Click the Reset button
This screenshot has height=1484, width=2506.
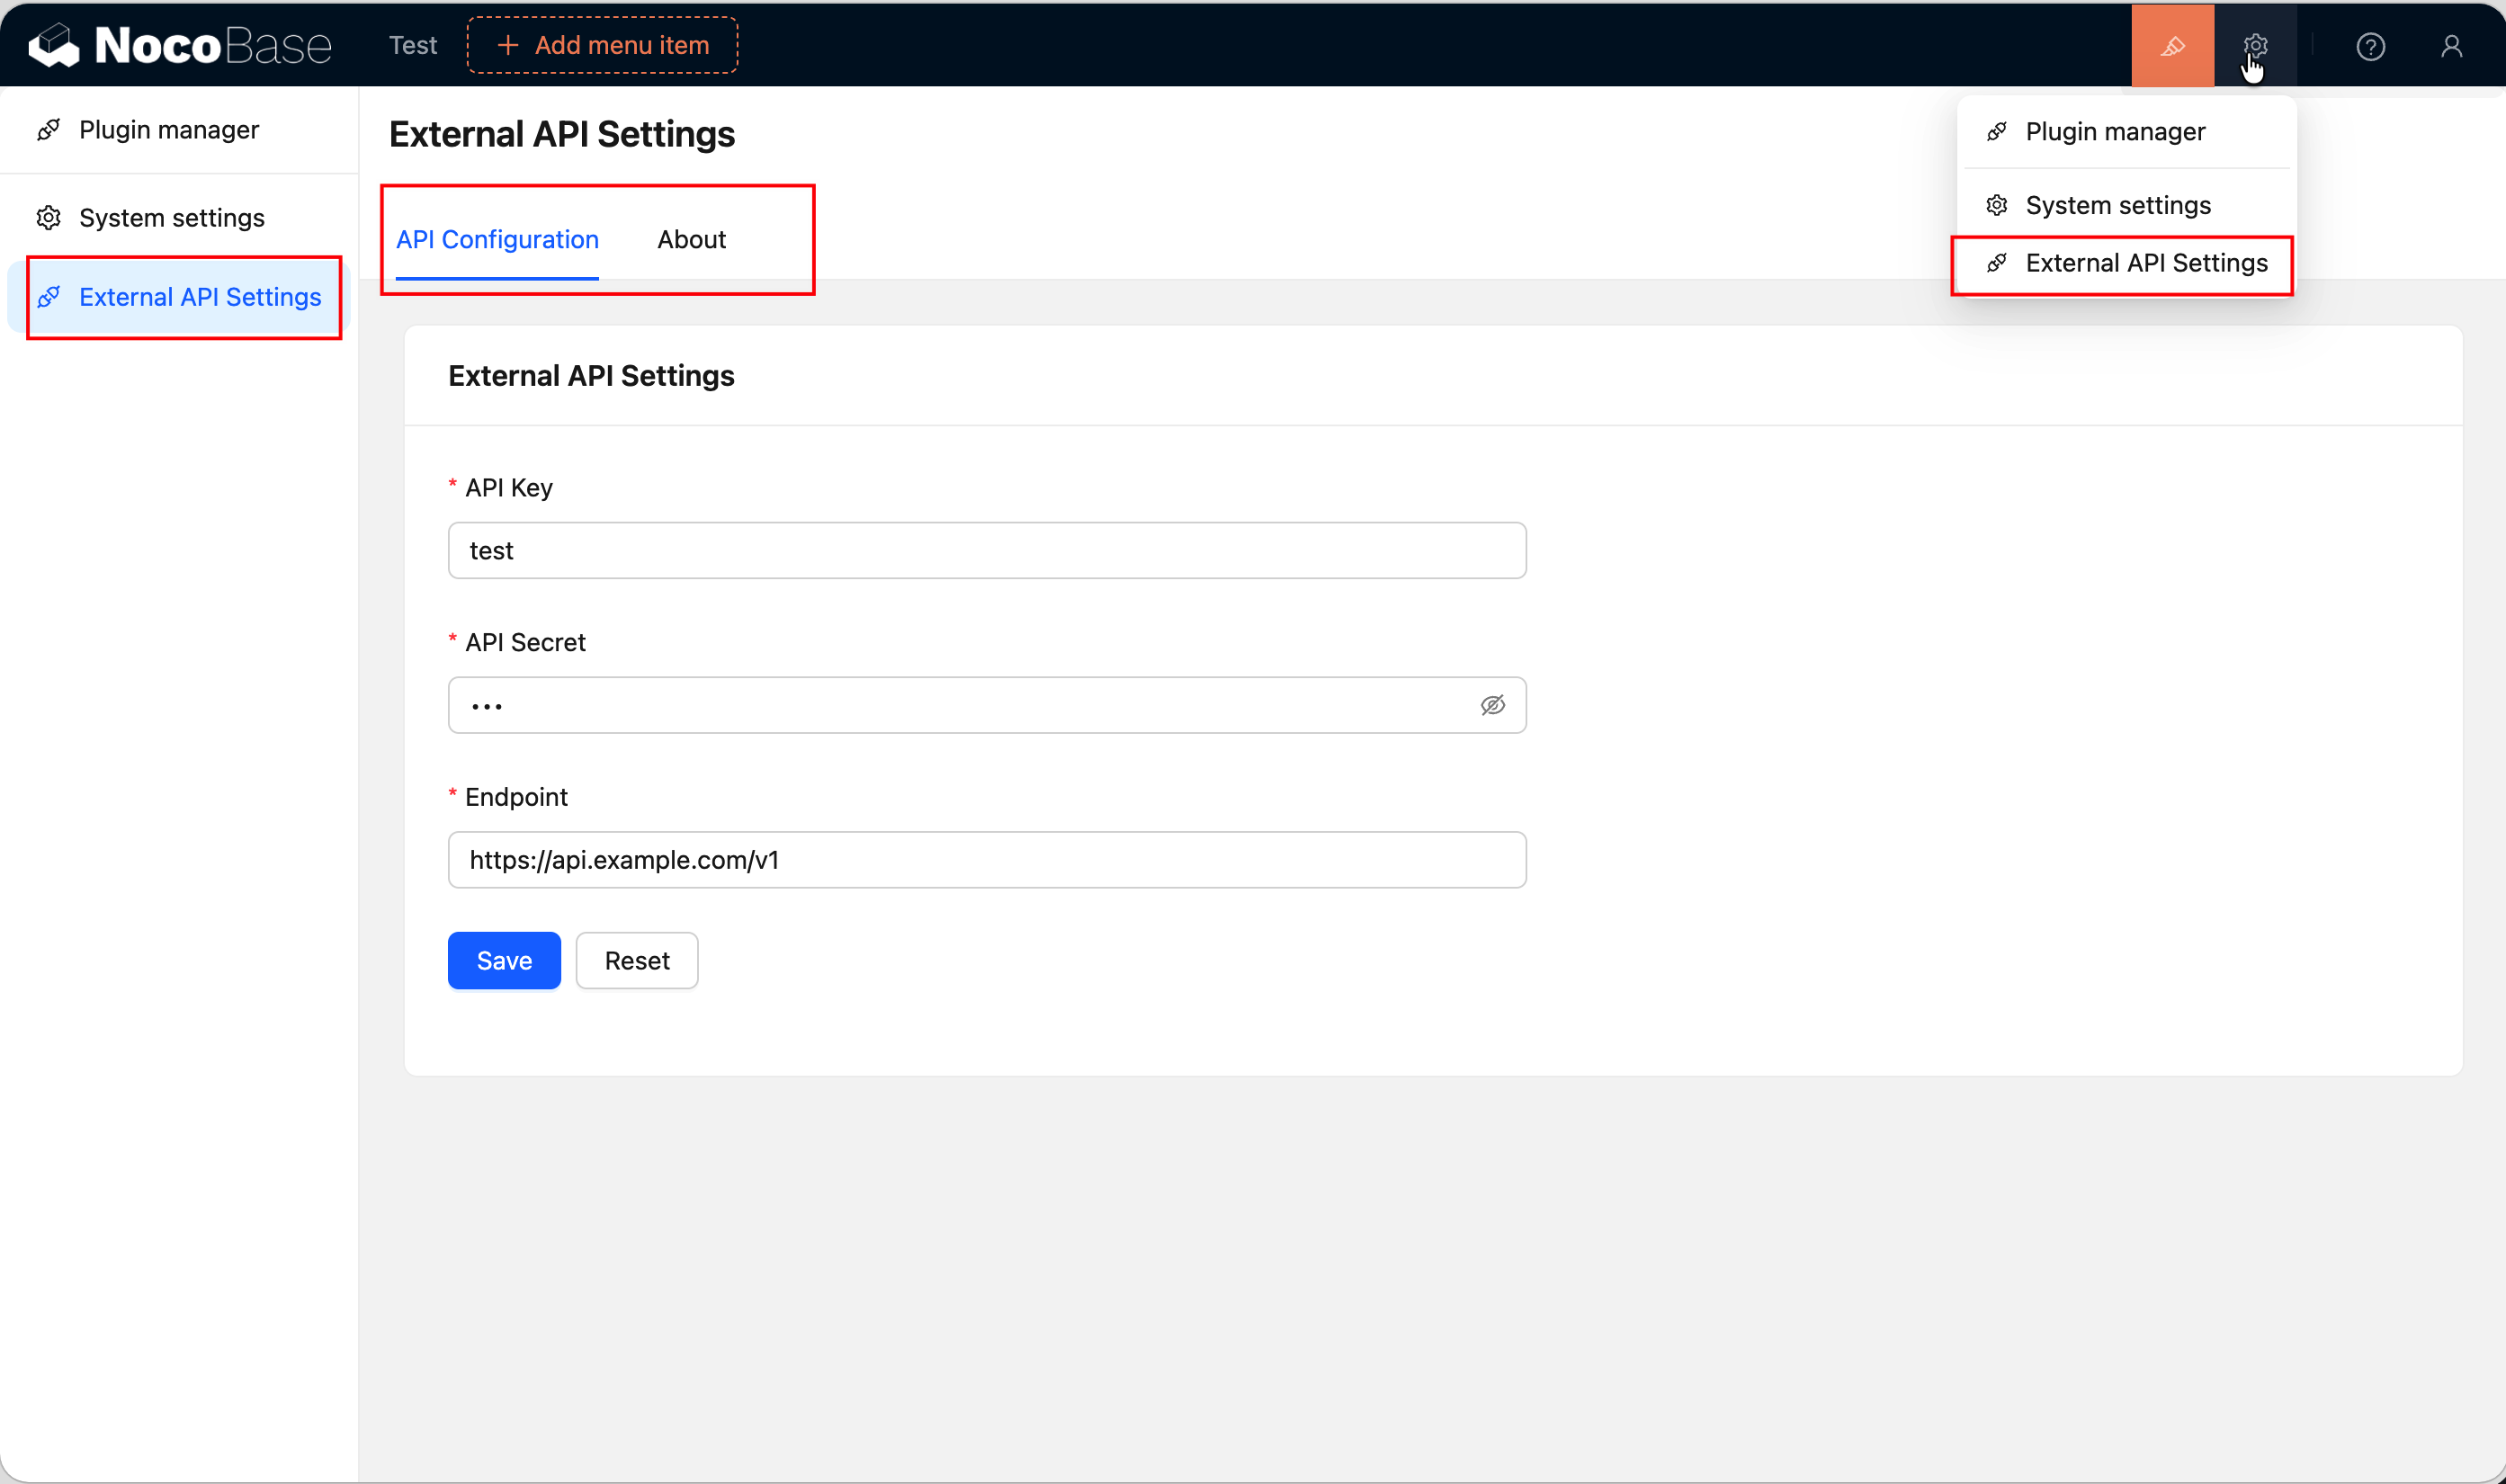coord(637,960)
